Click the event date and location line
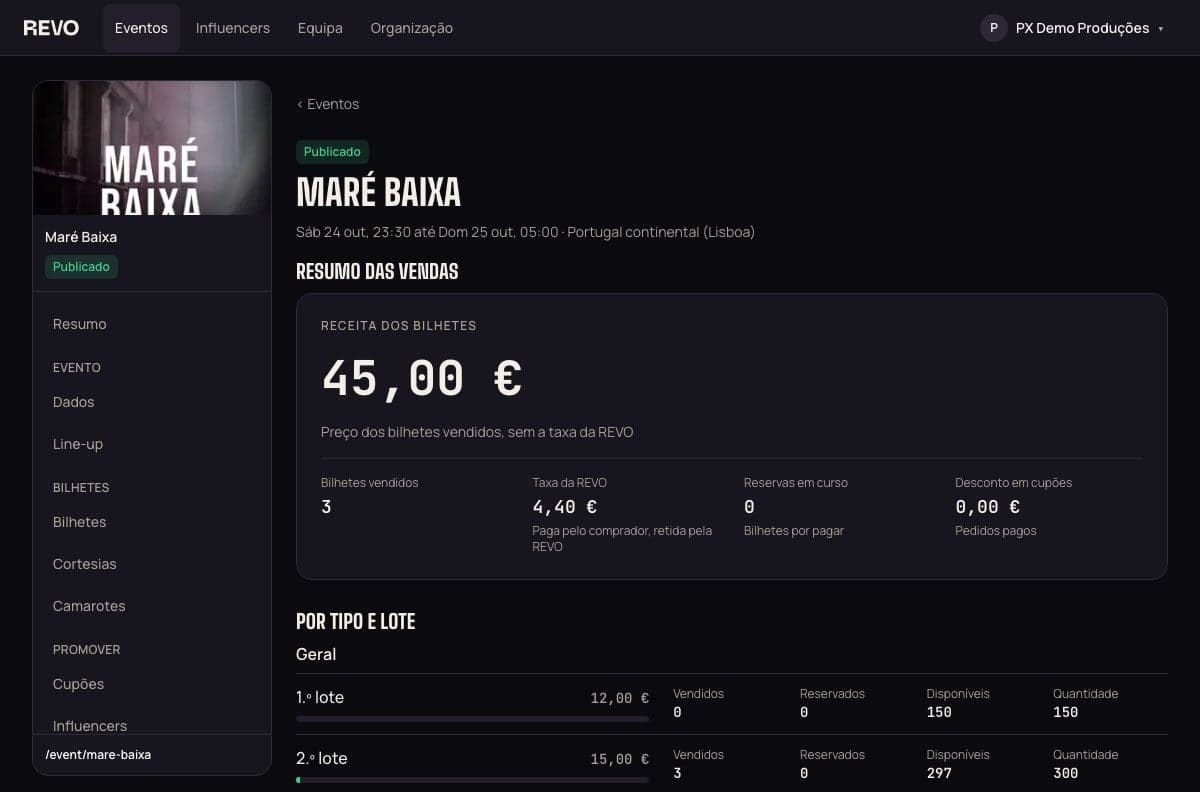The image size is (1200, 792). (525, 232)
